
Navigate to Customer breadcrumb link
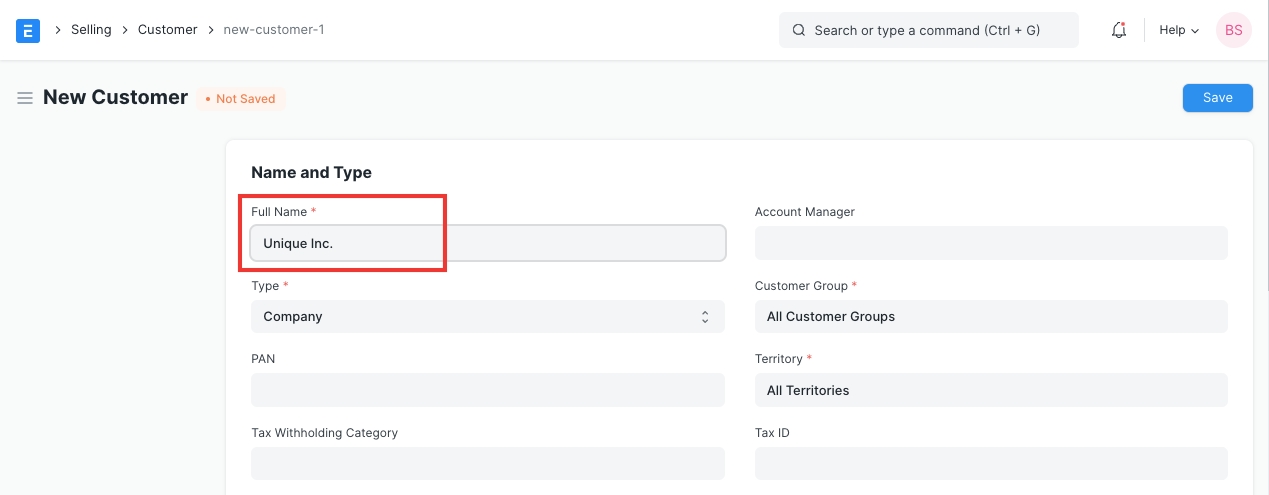167,30
